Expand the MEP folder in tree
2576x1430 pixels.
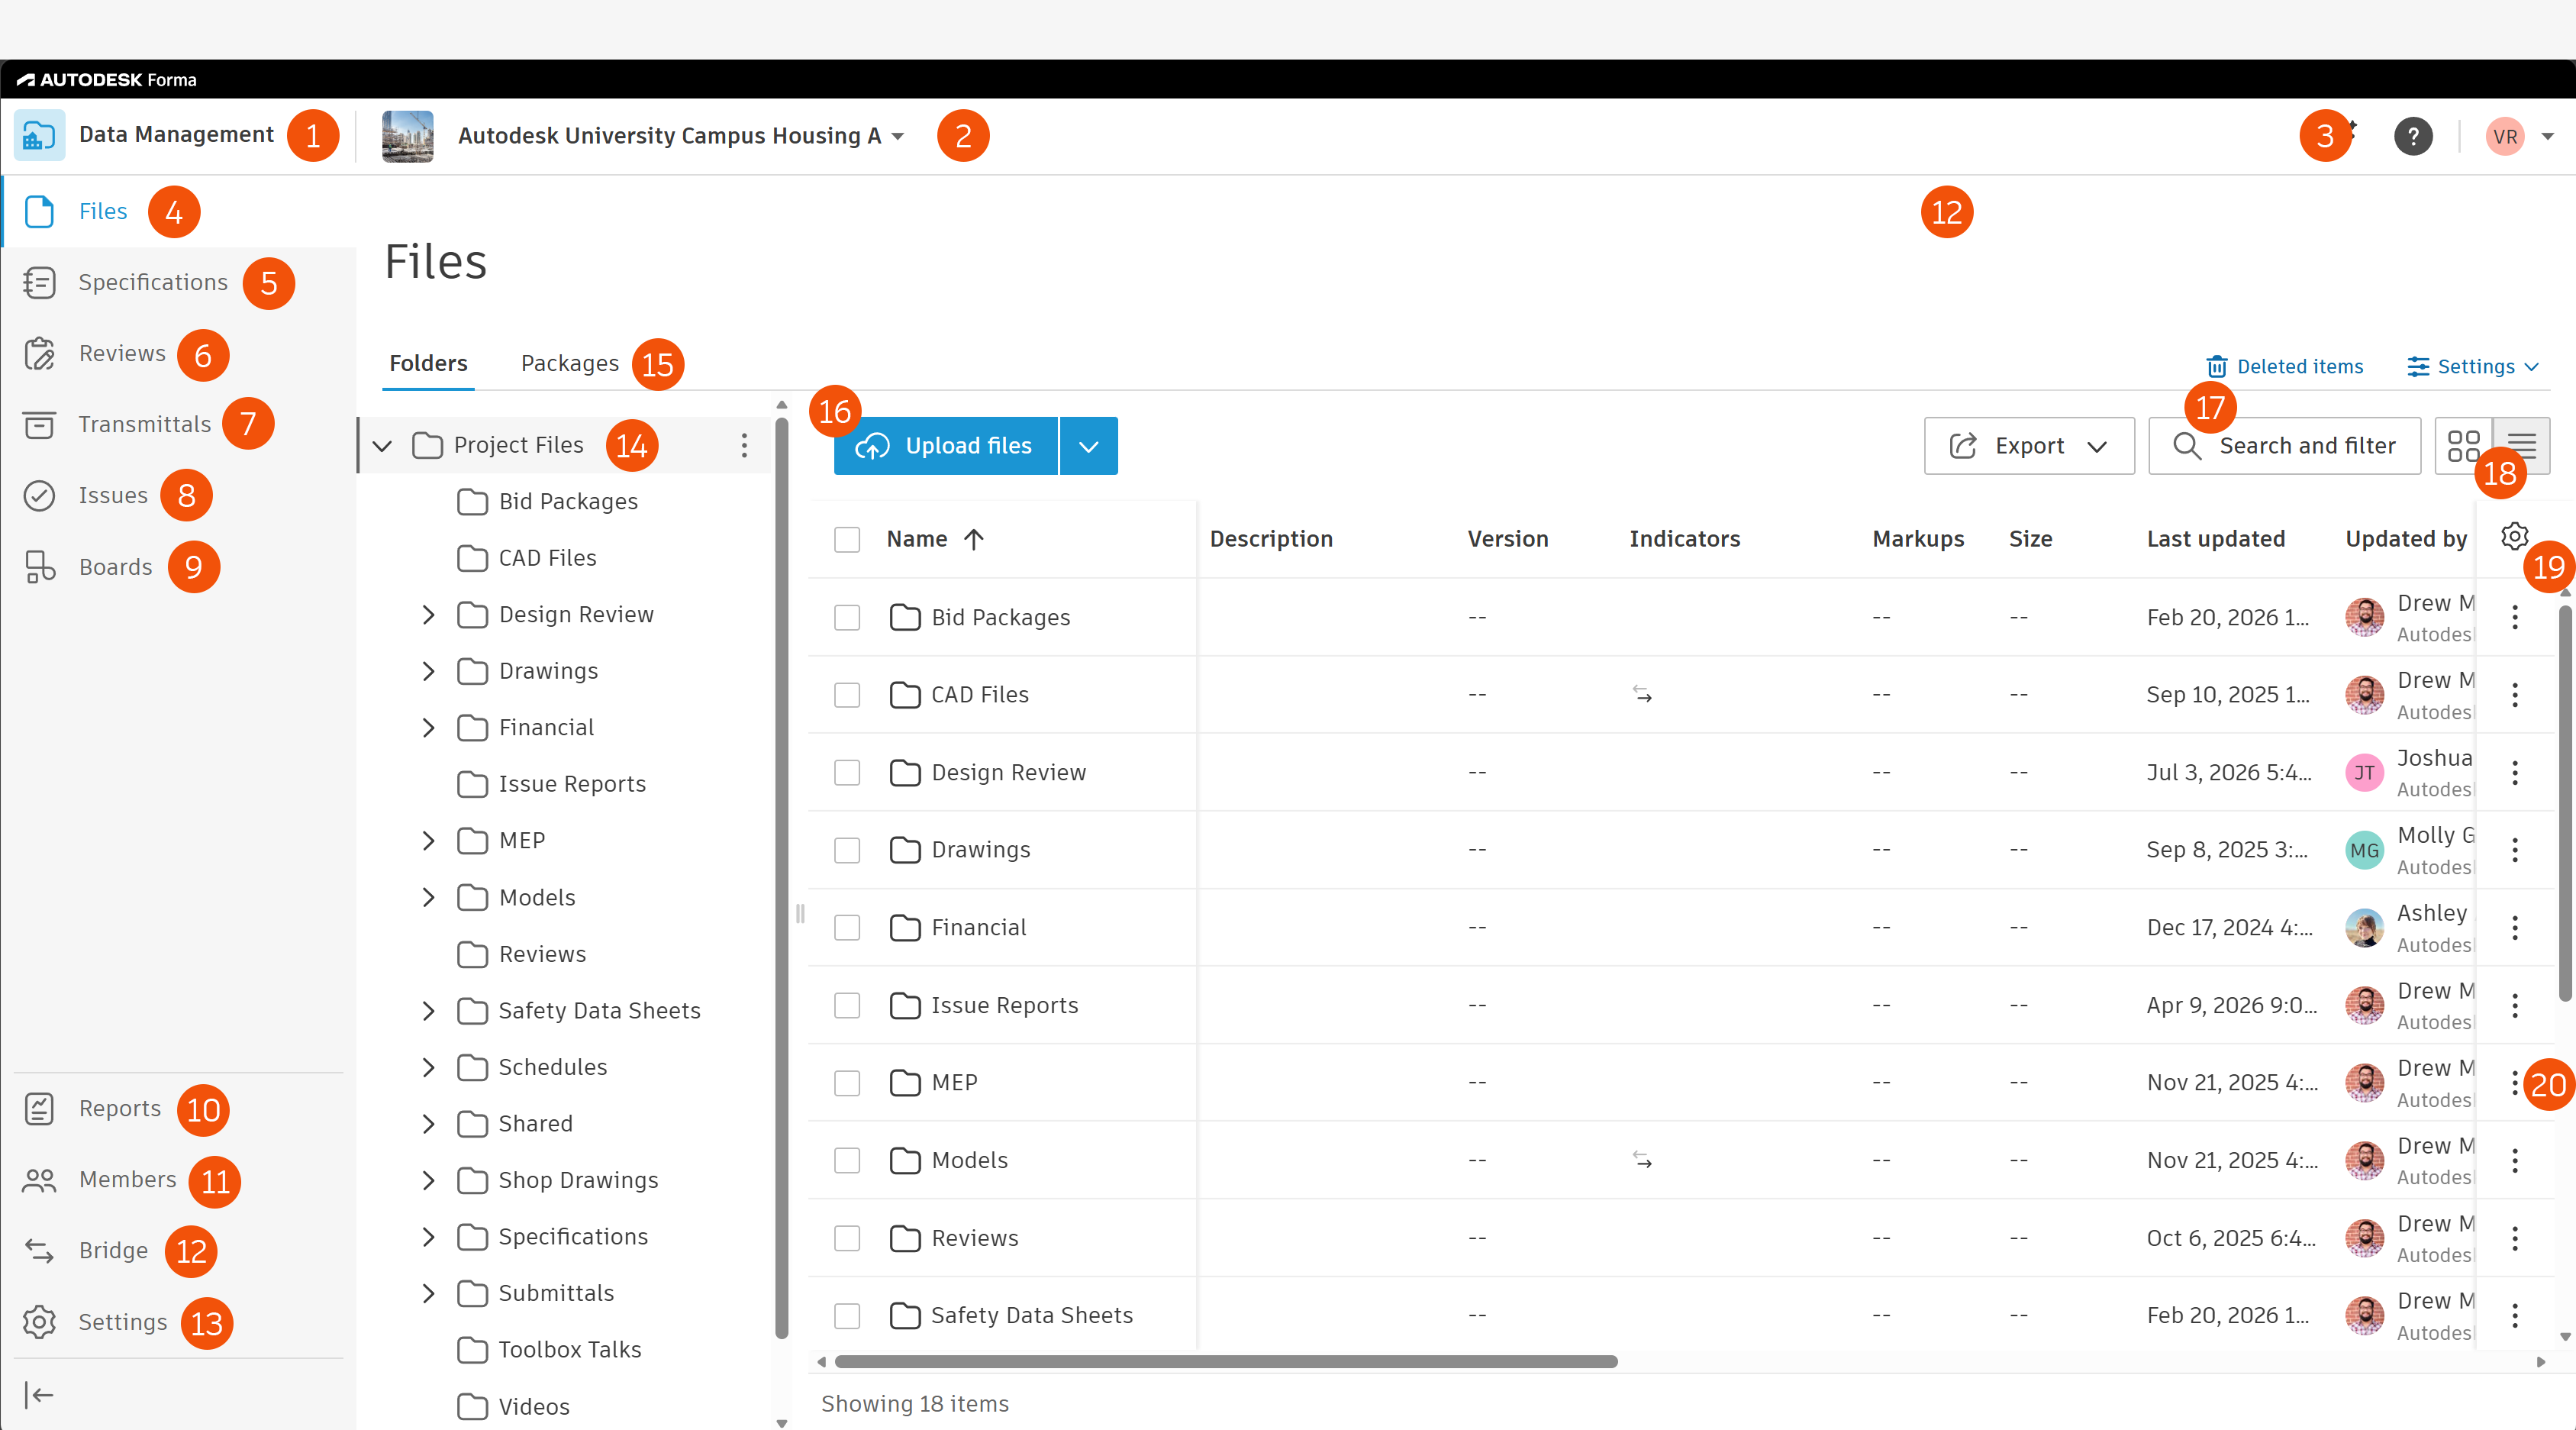pos(428,841)
